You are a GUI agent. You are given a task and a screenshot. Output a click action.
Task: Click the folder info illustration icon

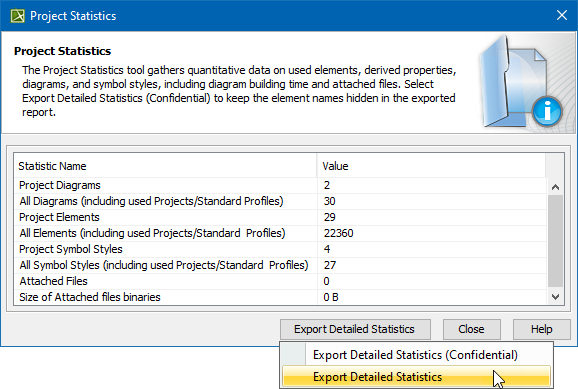coord(520,82)
